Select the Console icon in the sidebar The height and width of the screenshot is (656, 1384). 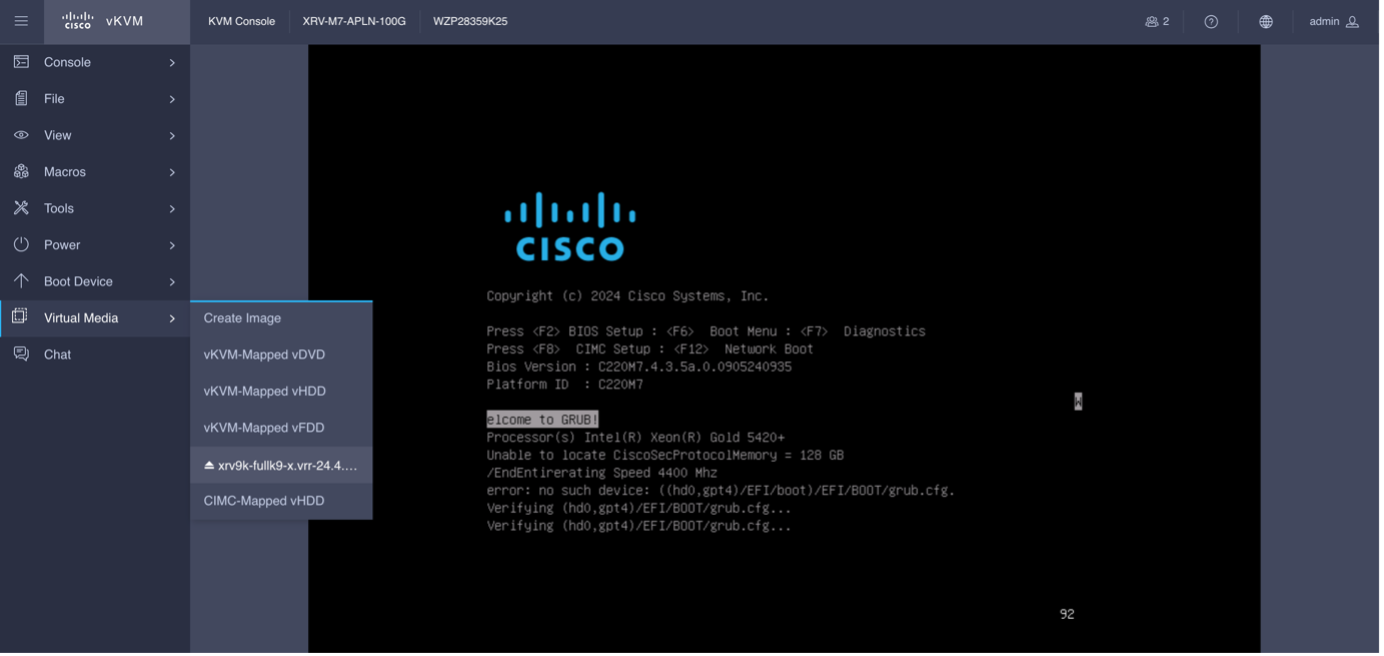(x=22, y=61)
